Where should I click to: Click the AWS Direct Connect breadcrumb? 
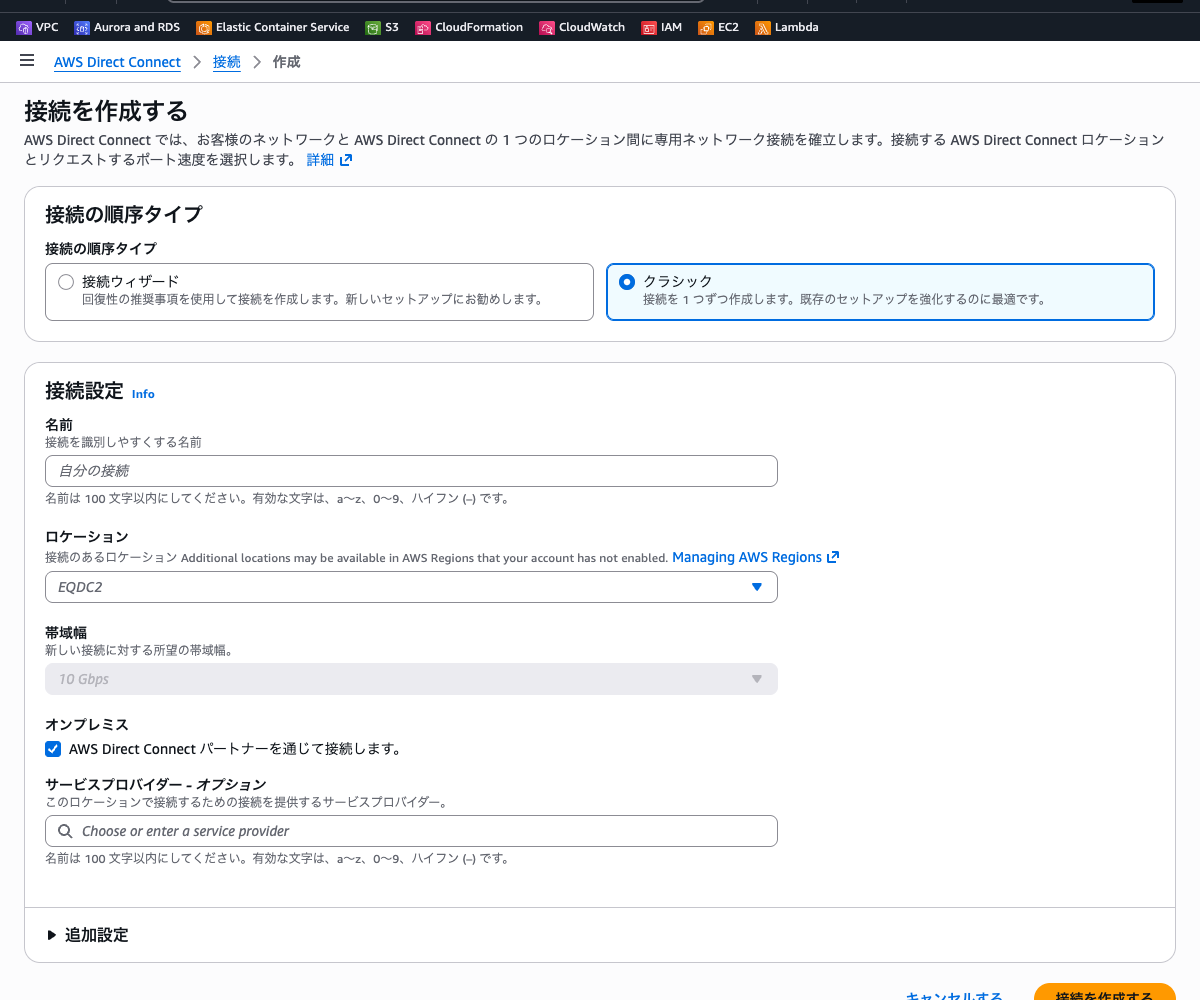[117, 62]
